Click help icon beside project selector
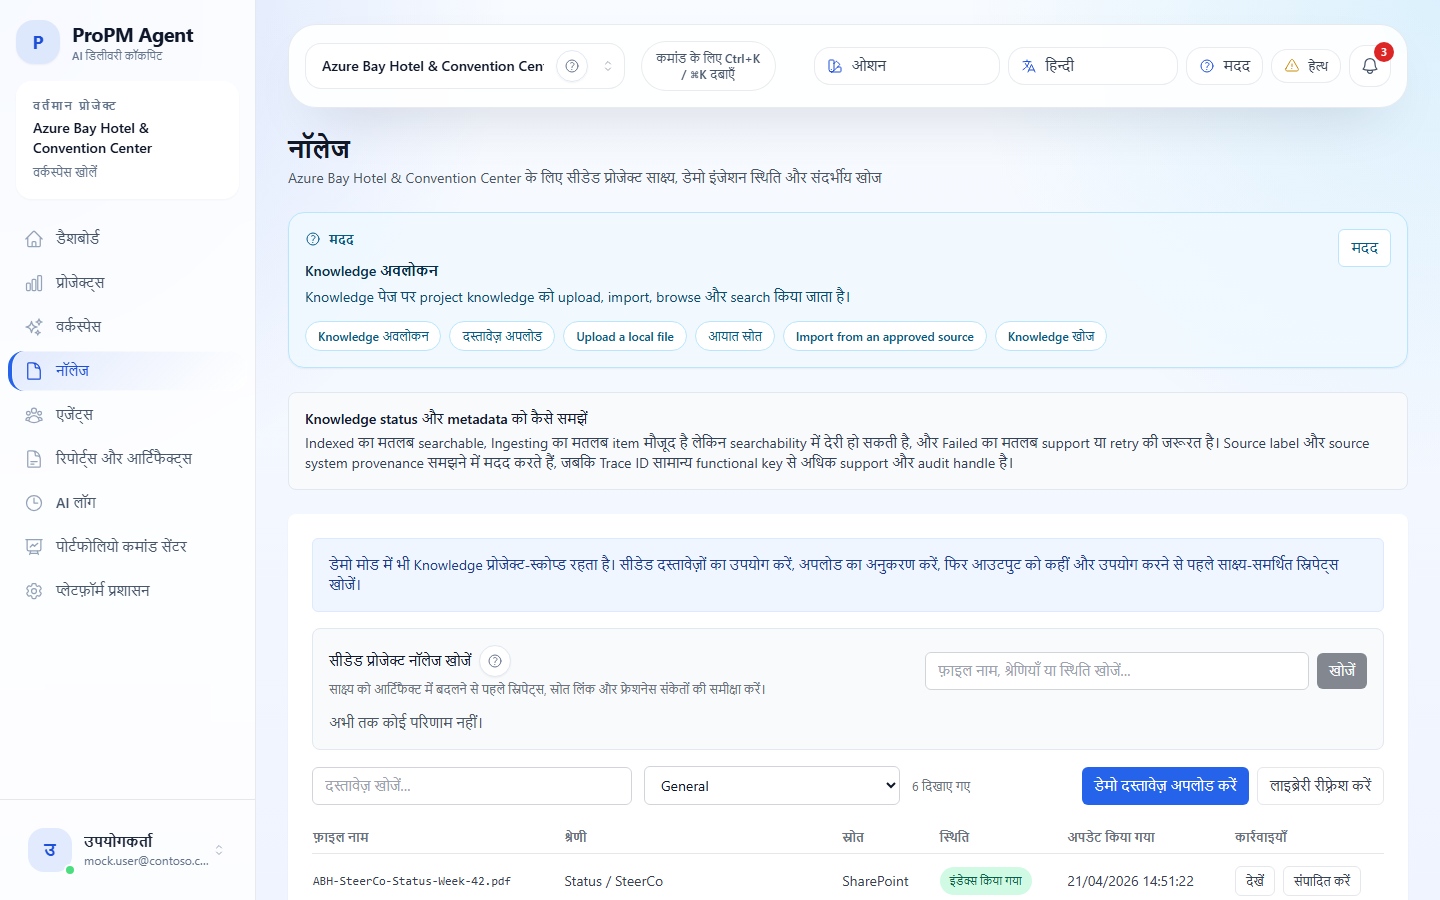The image size is (1440, 900). click(572, 66)
